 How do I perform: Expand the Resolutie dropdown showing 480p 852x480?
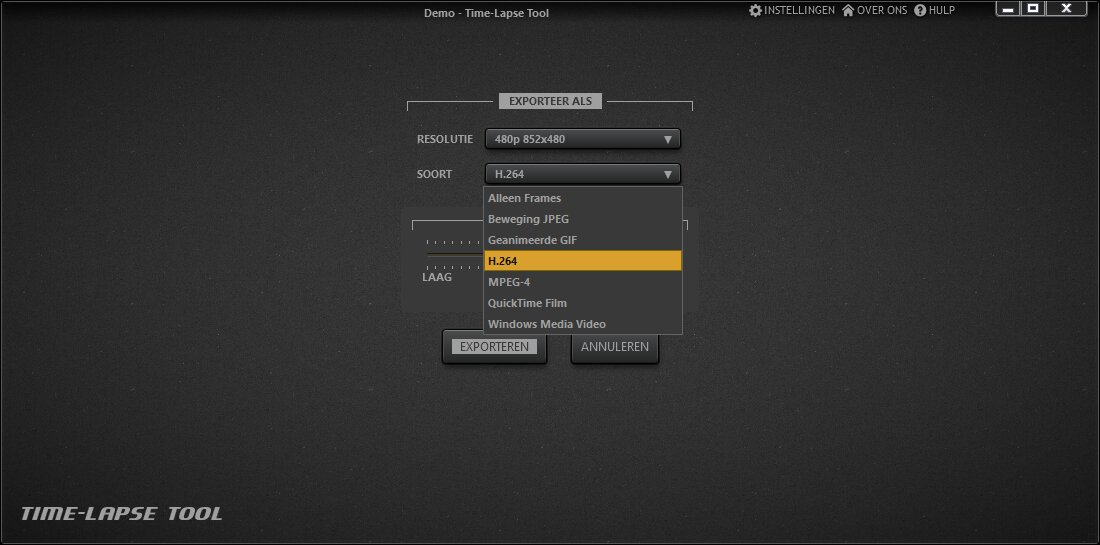point(582,139)
